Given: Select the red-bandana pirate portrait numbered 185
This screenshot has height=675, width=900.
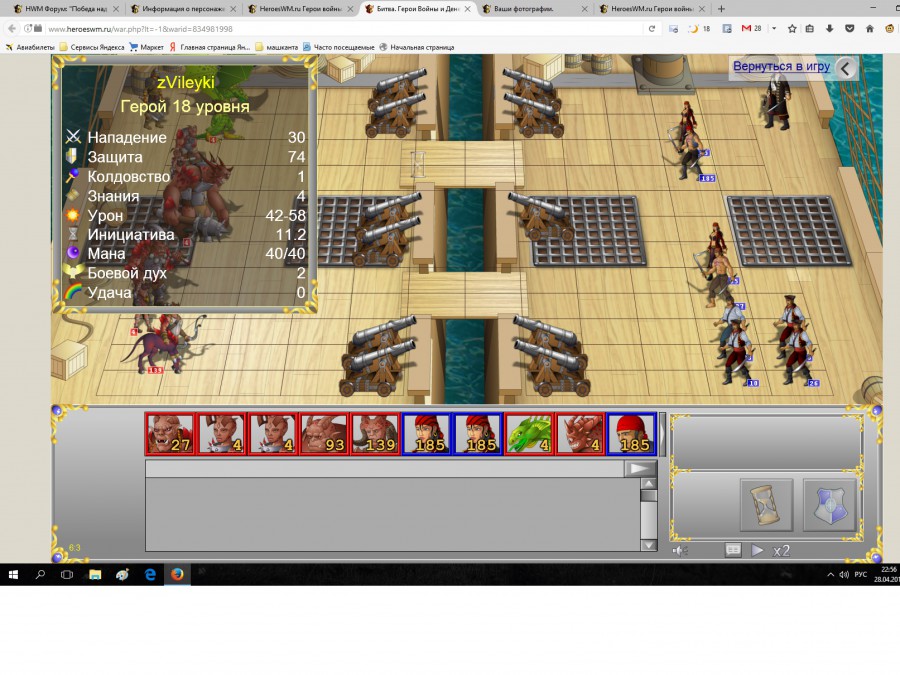Looking at the screenshot, I should pos(631,434).
